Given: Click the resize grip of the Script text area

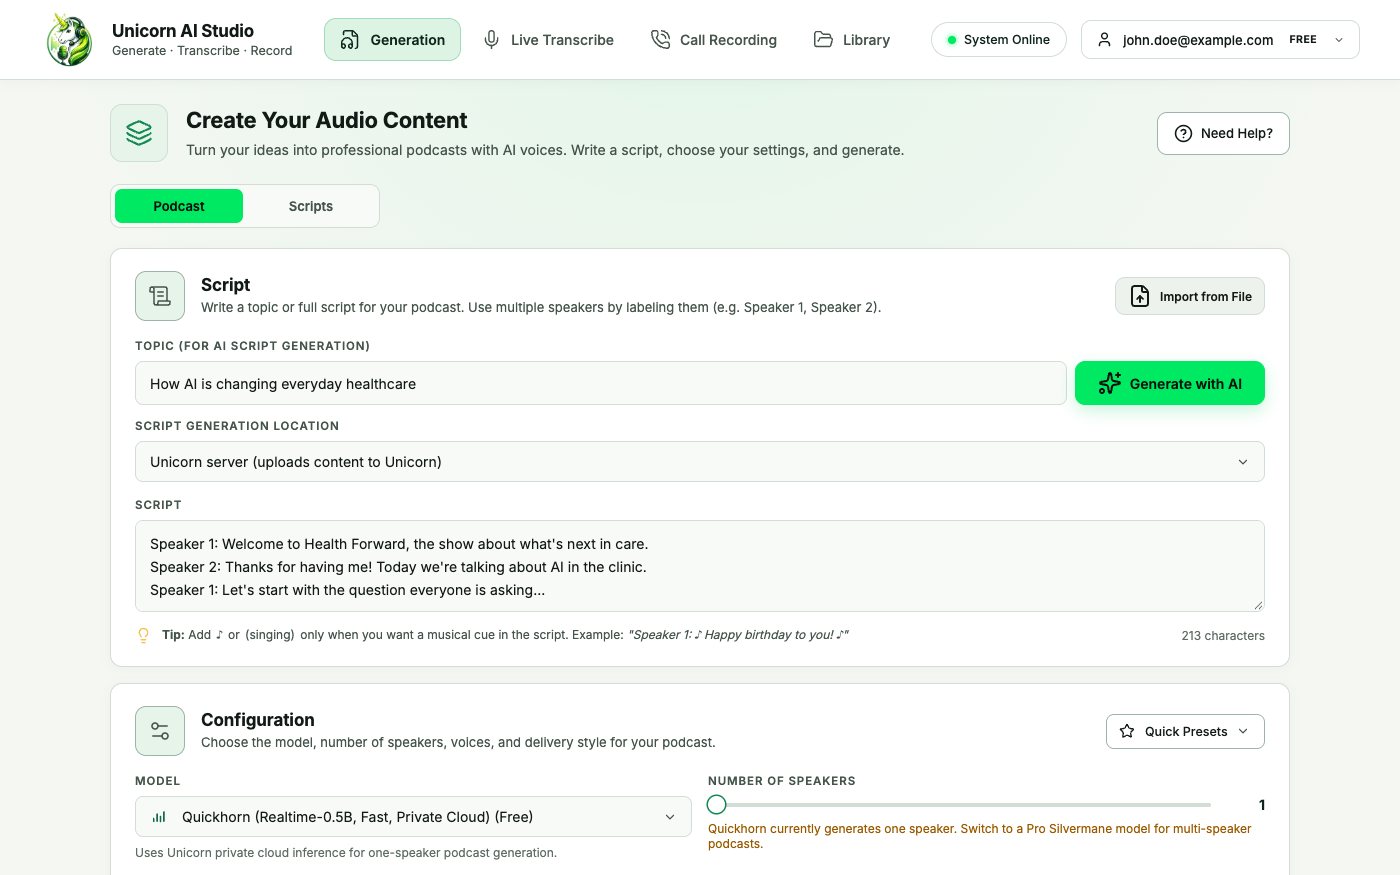Looking at the screenshot, I should (1258, 605).
